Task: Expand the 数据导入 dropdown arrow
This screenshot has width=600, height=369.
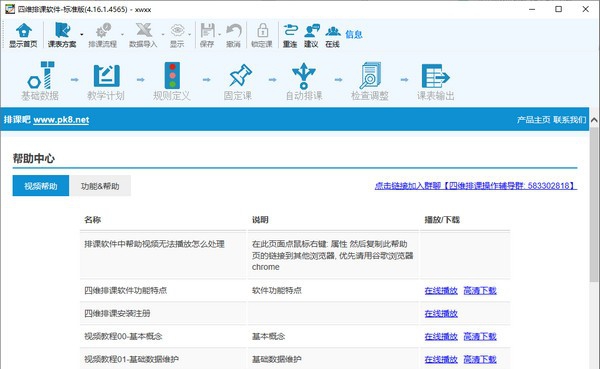Action: (x=163, y=34)
